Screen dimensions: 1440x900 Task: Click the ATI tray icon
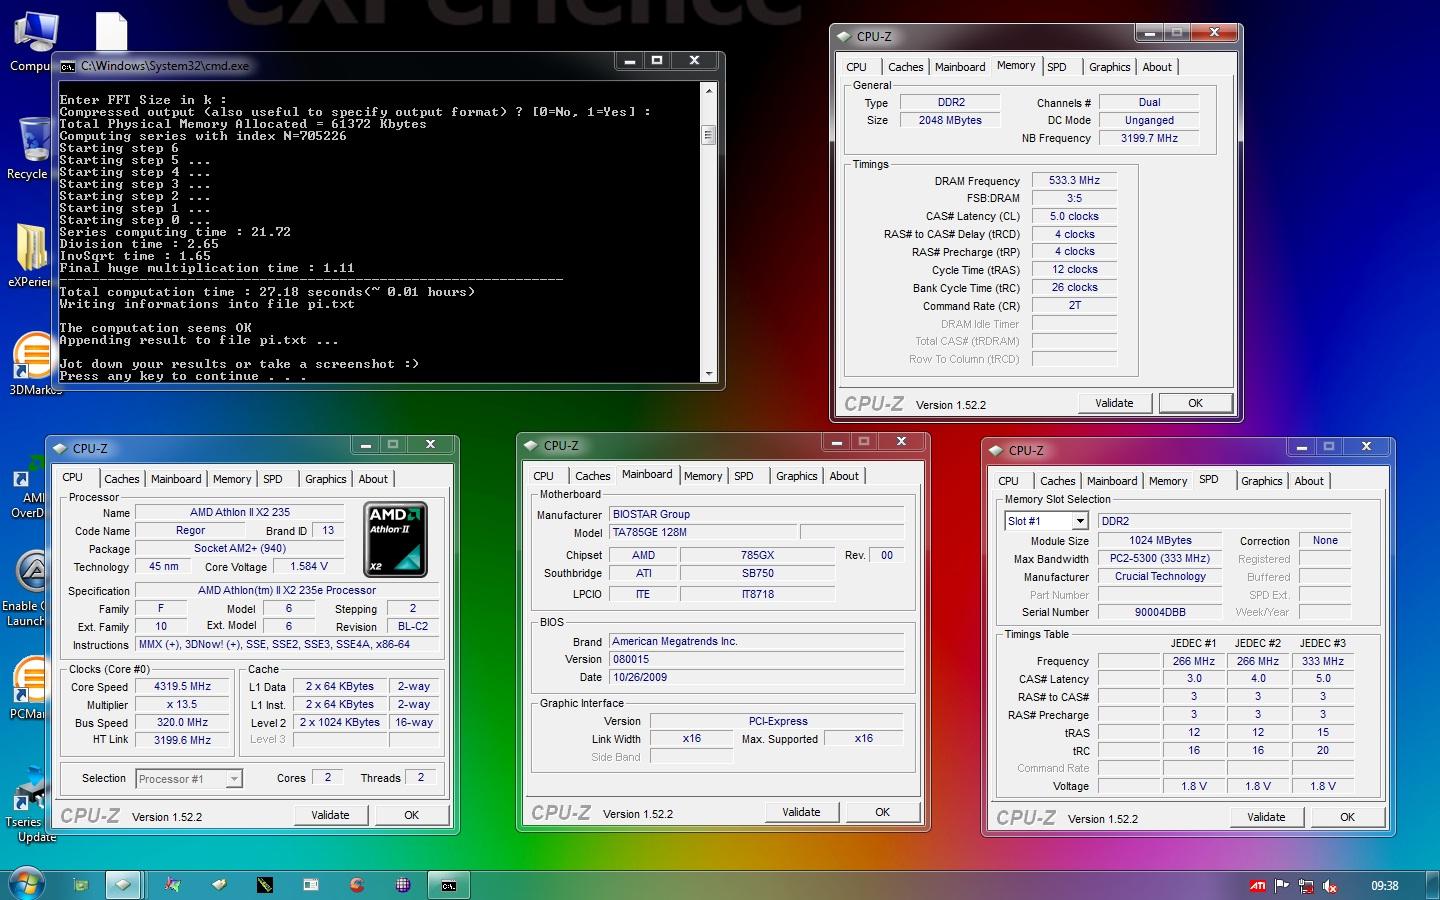[x=1258, y=886]
